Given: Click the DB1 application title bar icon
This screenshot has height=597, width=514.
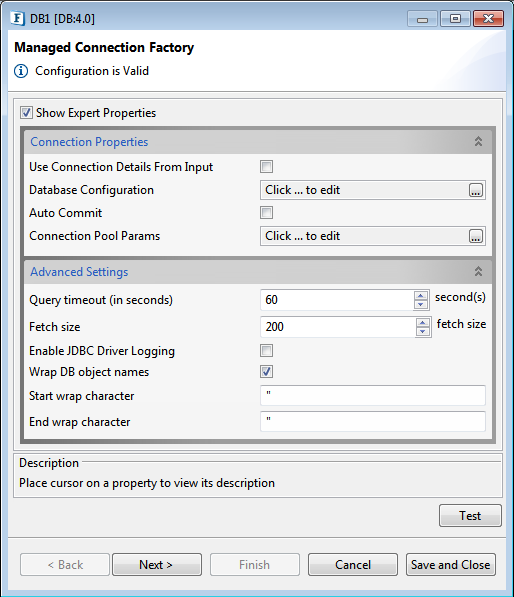Looking at the screenshot, I should (x=18, y=18).
